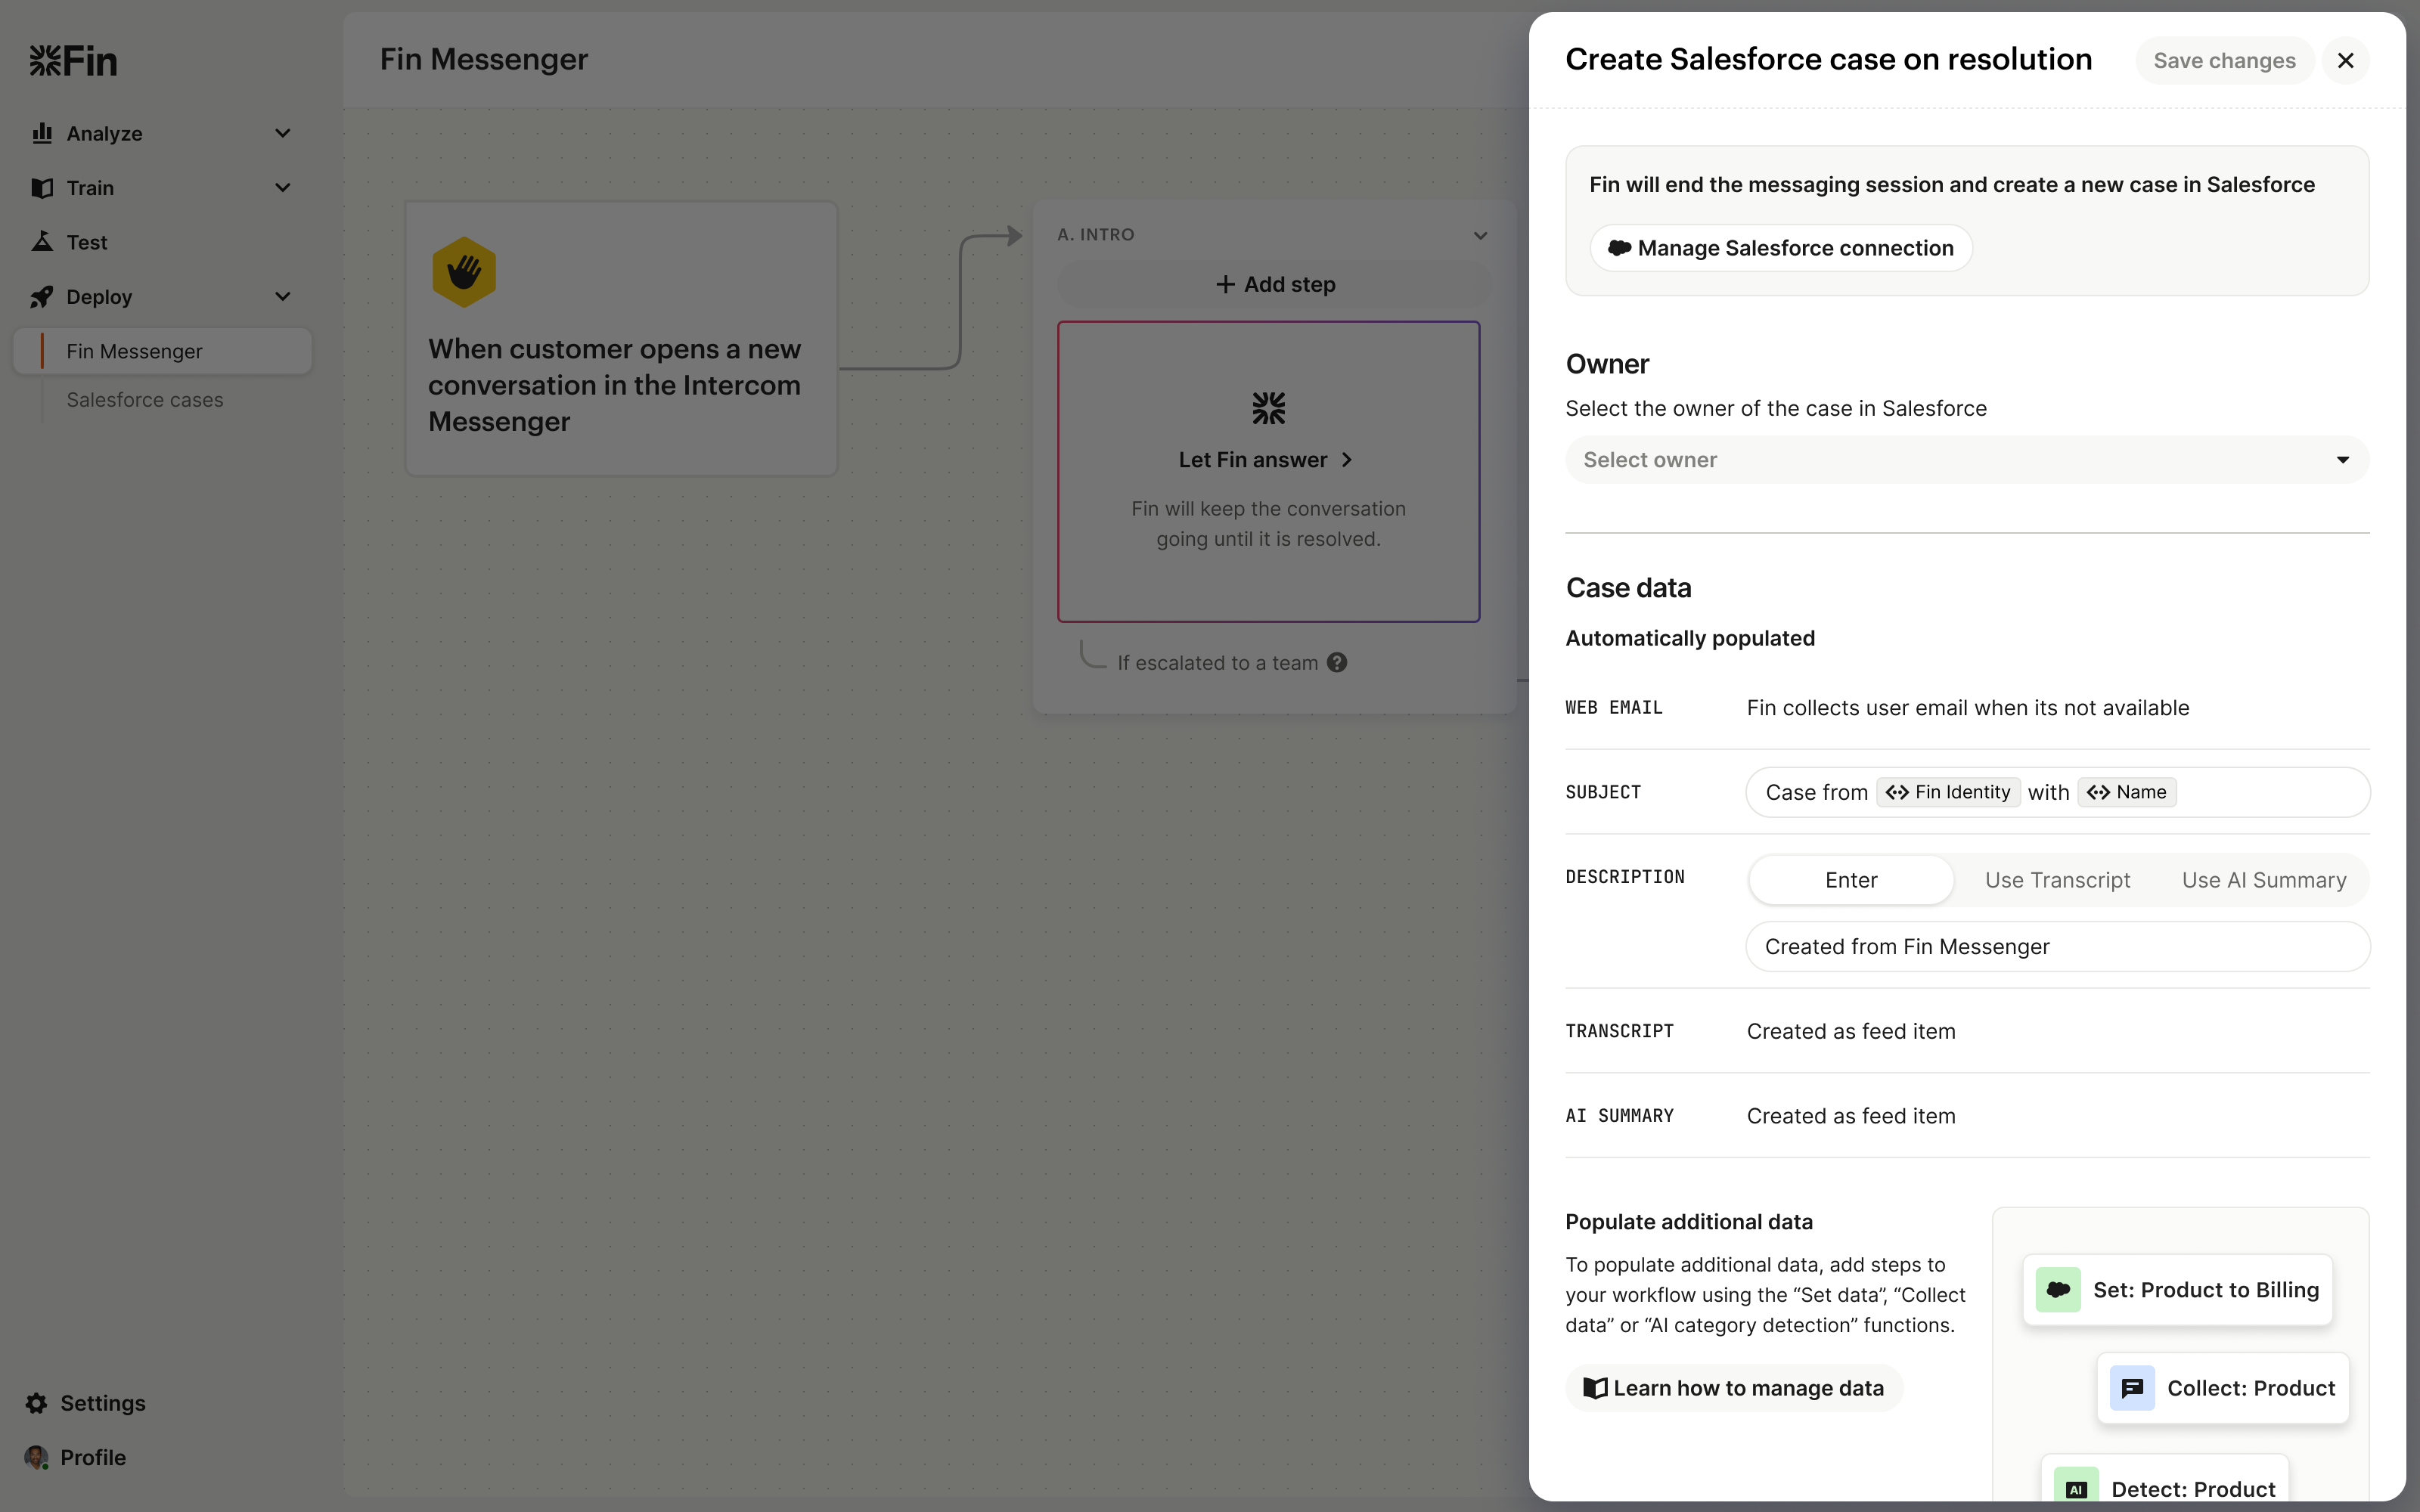Click the Fin logo icon
The height and width of the screenshot is (1512, 2420).
(46, 61)
